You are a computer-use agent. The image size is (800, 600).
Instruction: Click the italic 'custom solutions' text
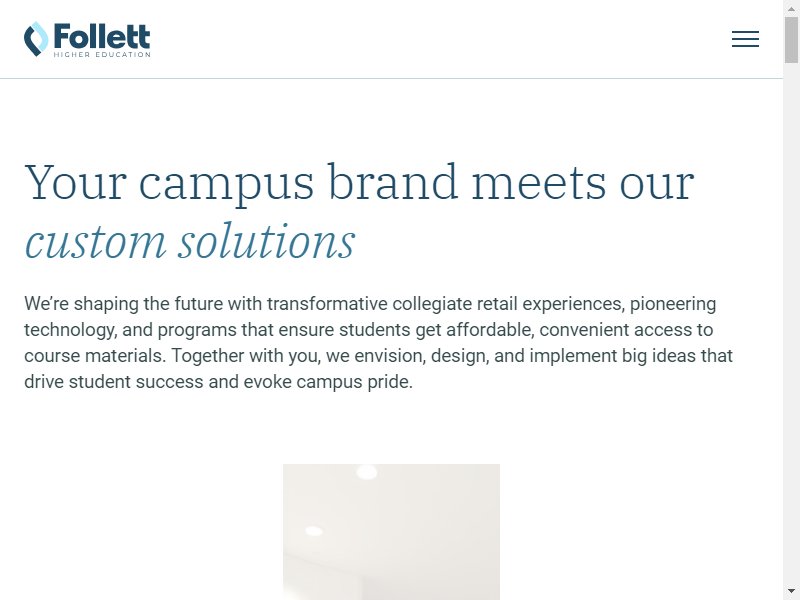tap(189, 241)
